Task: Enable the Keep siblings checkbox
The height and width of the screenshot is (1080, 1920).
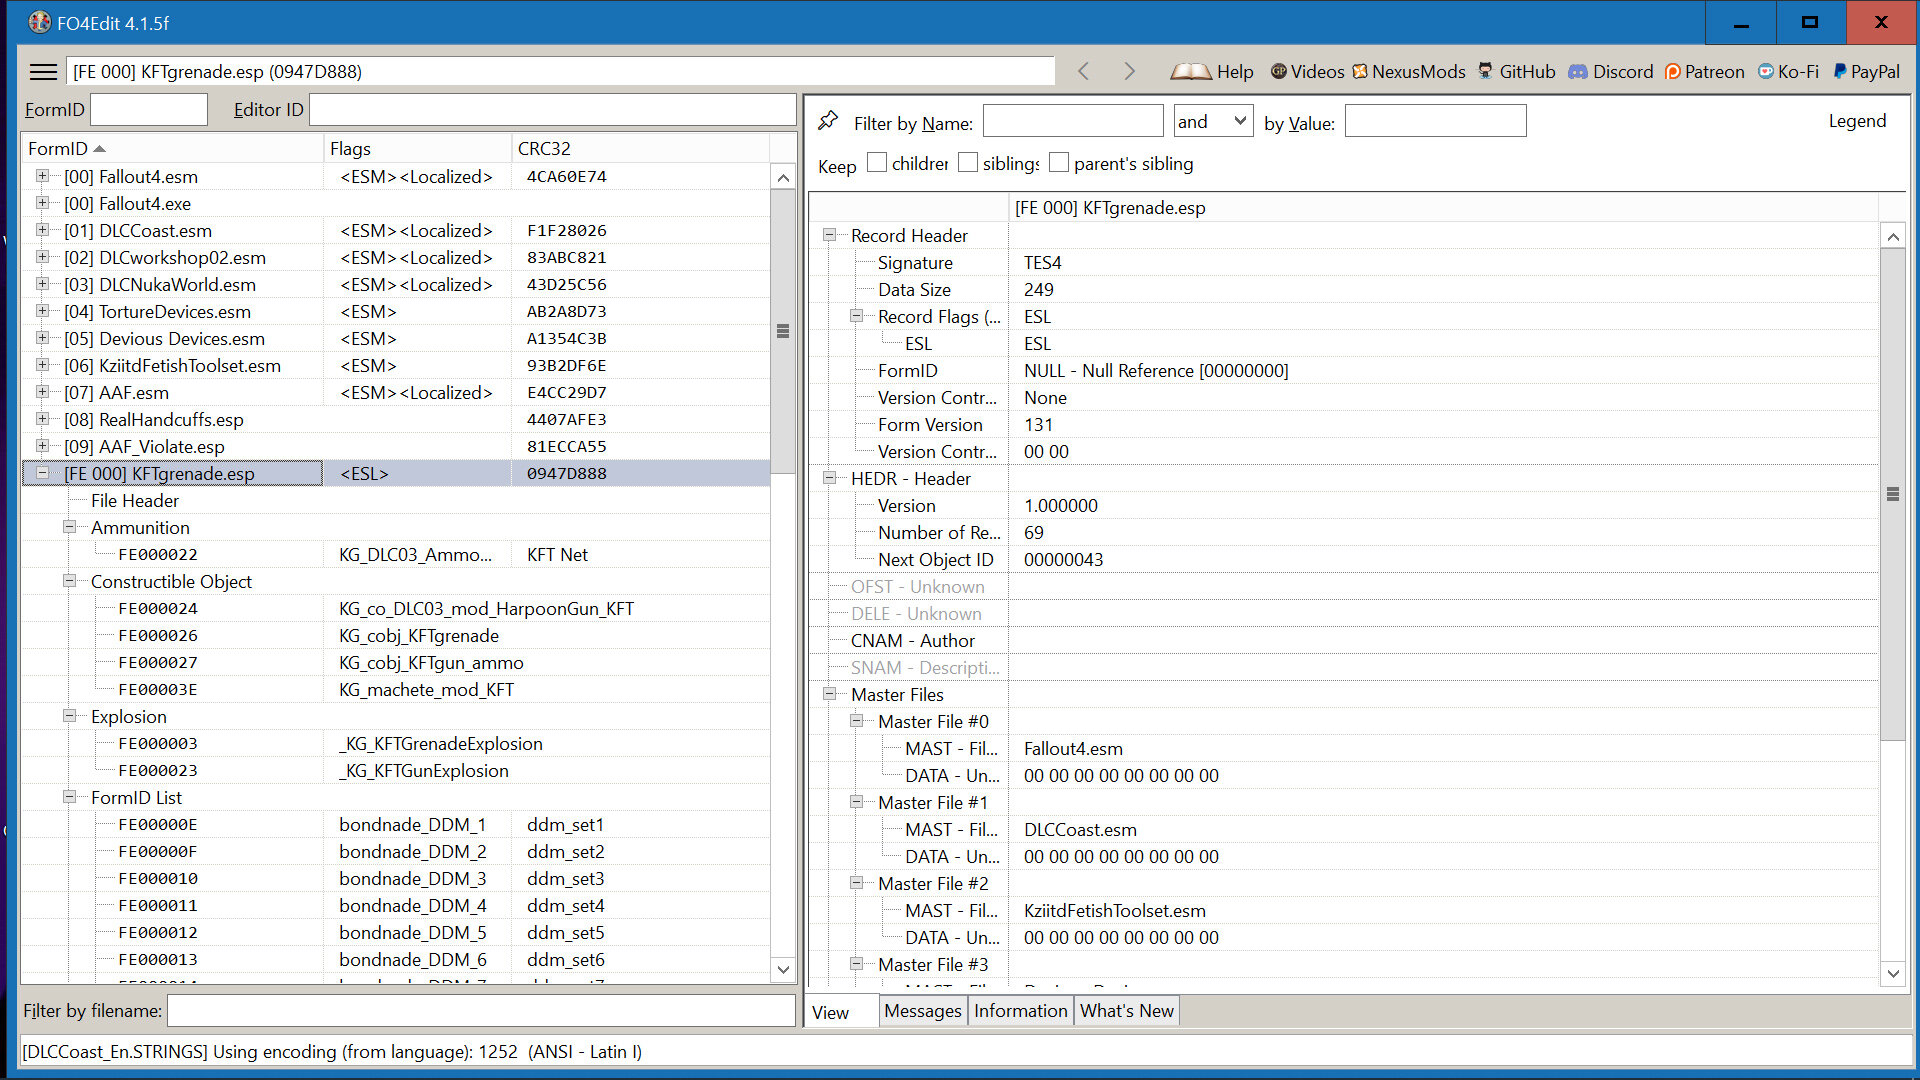Action: click(x=968, y=162)
